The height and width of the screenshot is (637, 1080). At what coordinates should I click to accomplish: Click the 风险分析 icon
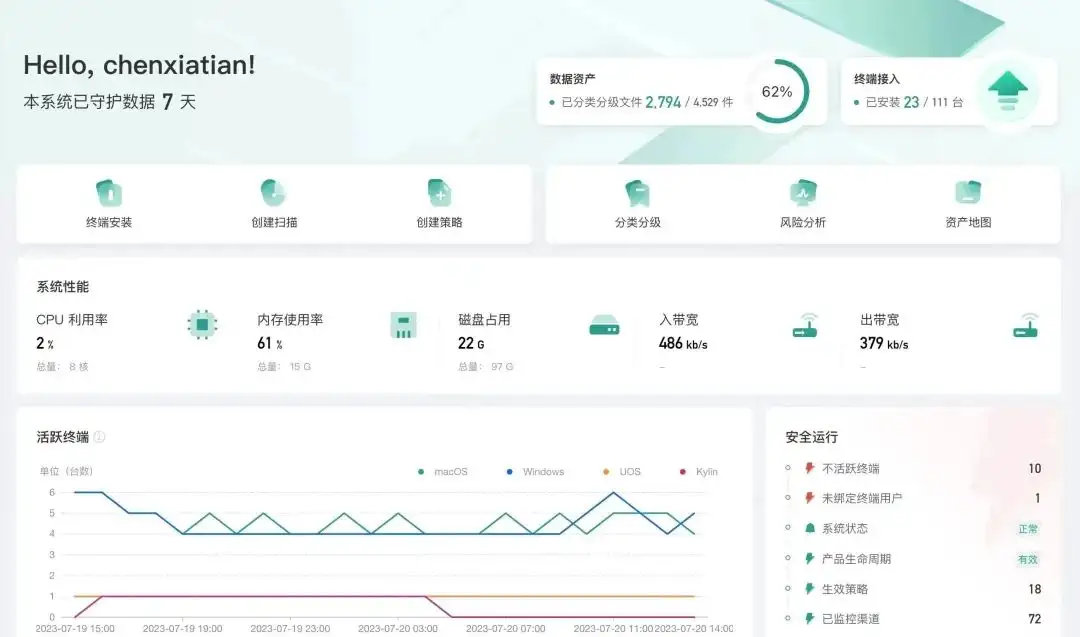point(803,193)
